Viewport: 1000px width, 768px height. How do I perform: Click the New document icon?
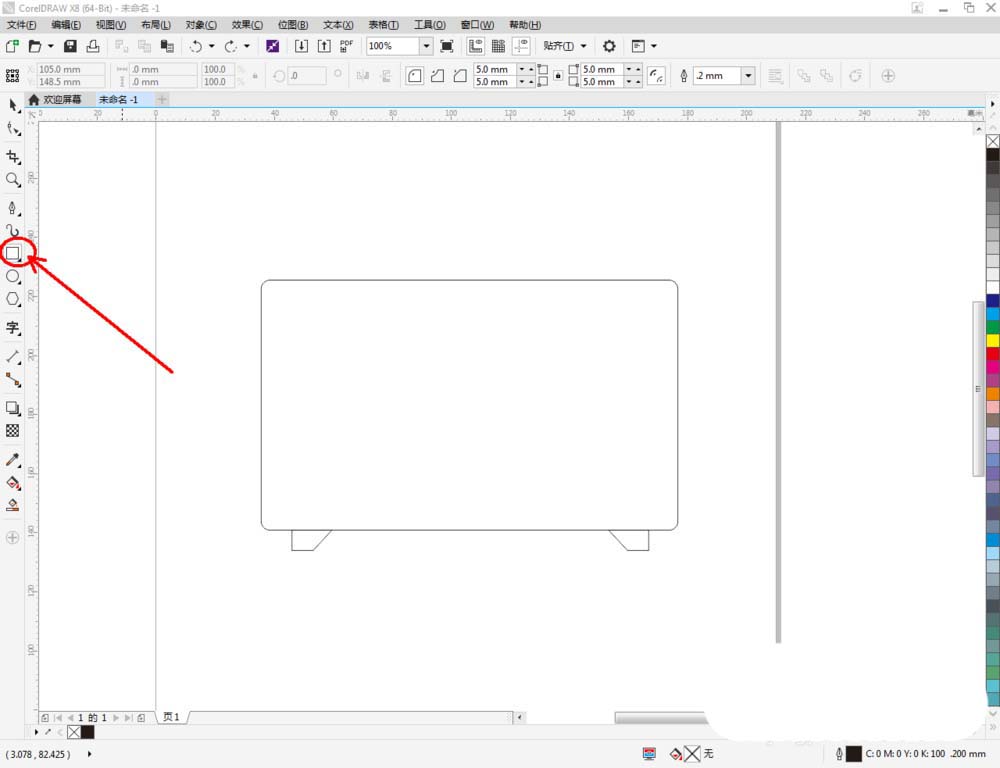click(x=12, y=46)
